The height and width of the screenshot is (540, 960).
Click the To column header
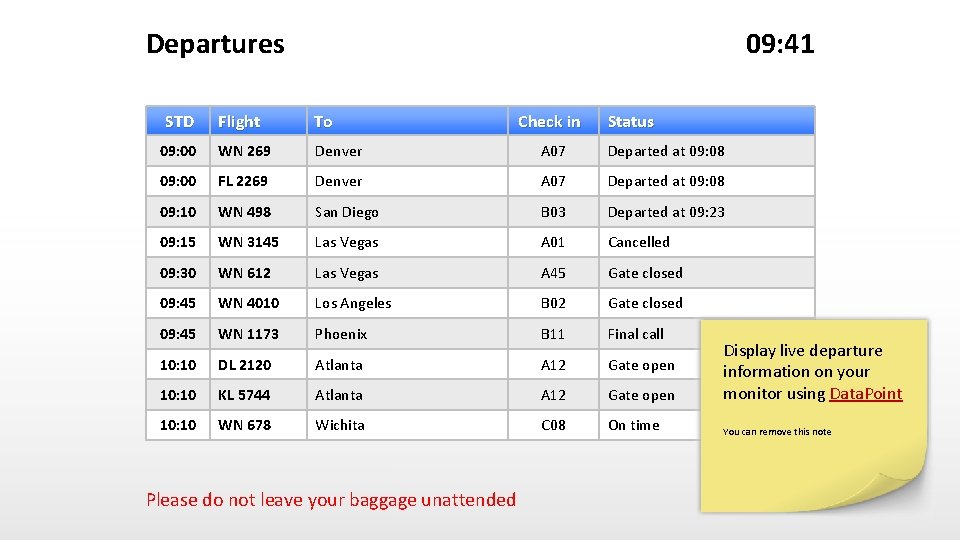tap(407, 121)
